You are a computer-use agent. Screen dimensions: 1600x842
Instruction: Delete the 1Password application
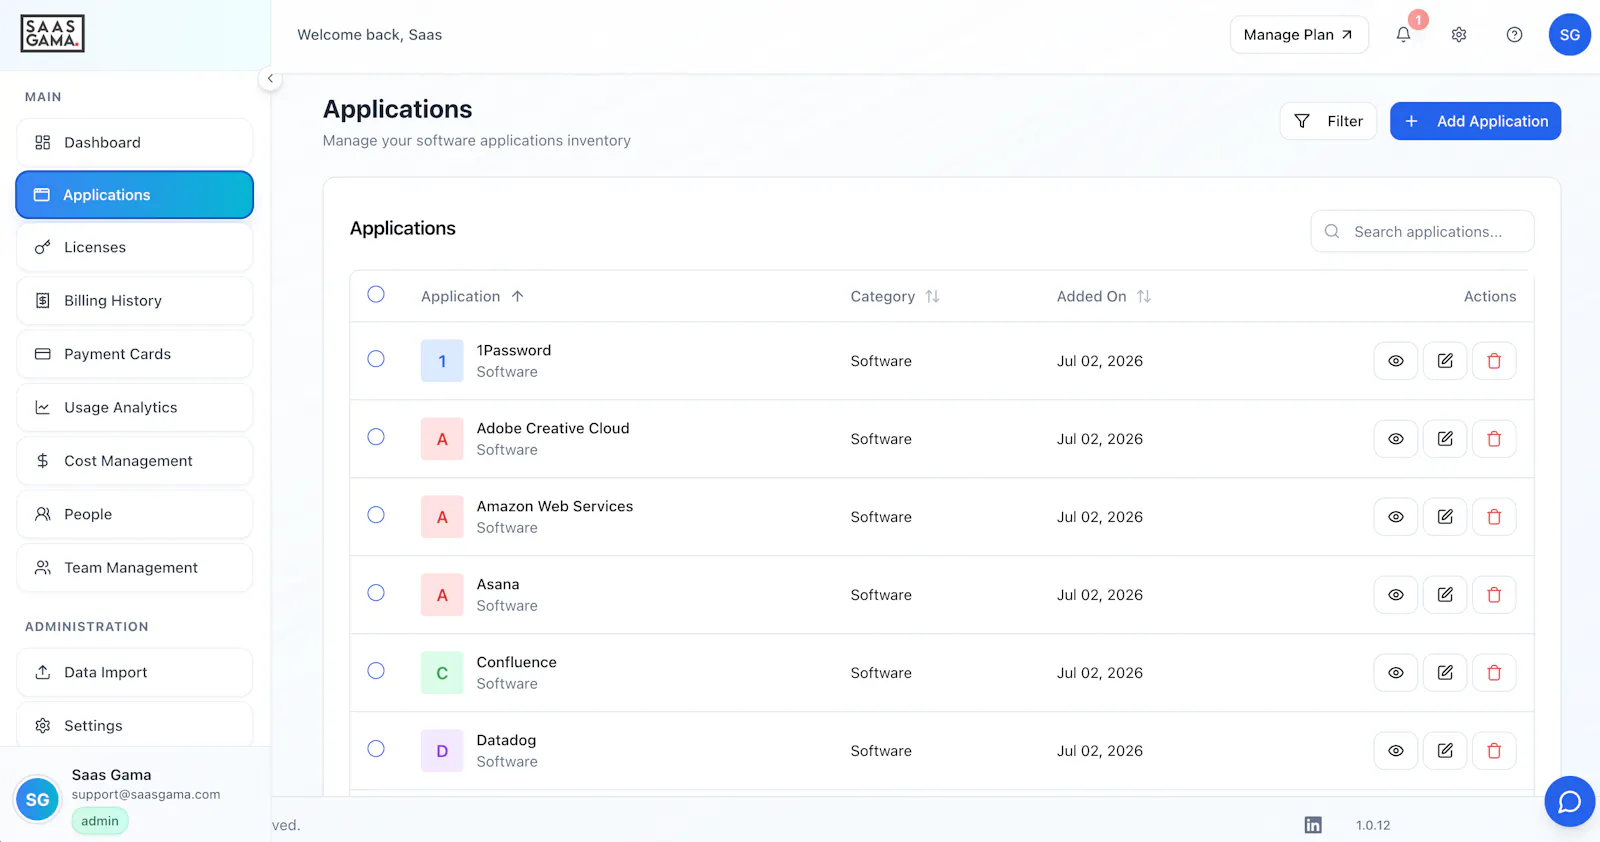coord(1494,361)
